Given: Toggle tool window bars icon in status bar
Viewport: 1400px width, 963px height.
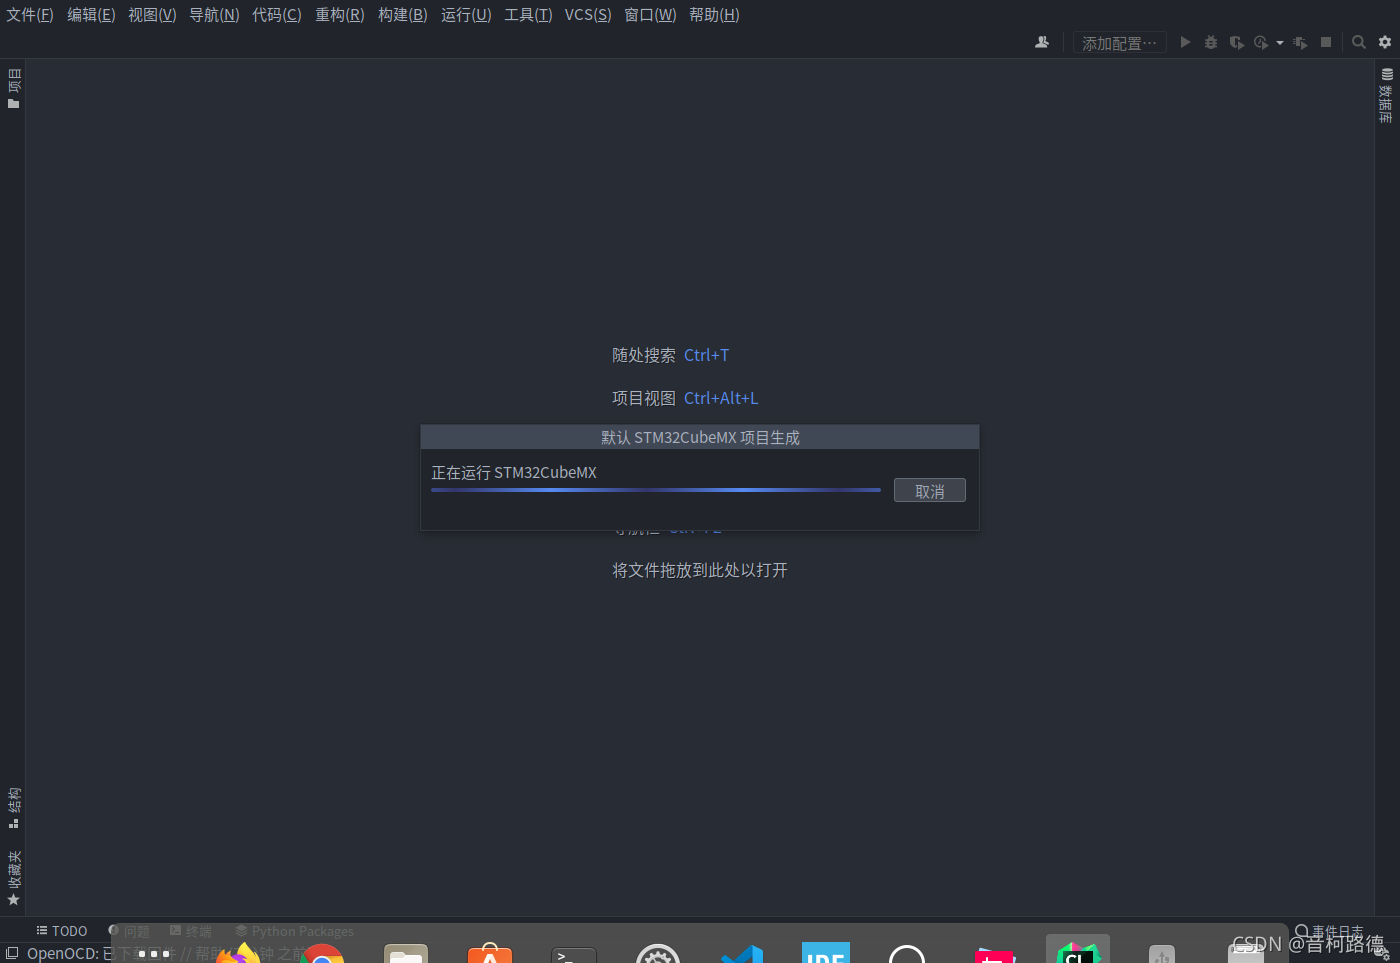Looking at the screenshot, I should [x=13, y=953].
